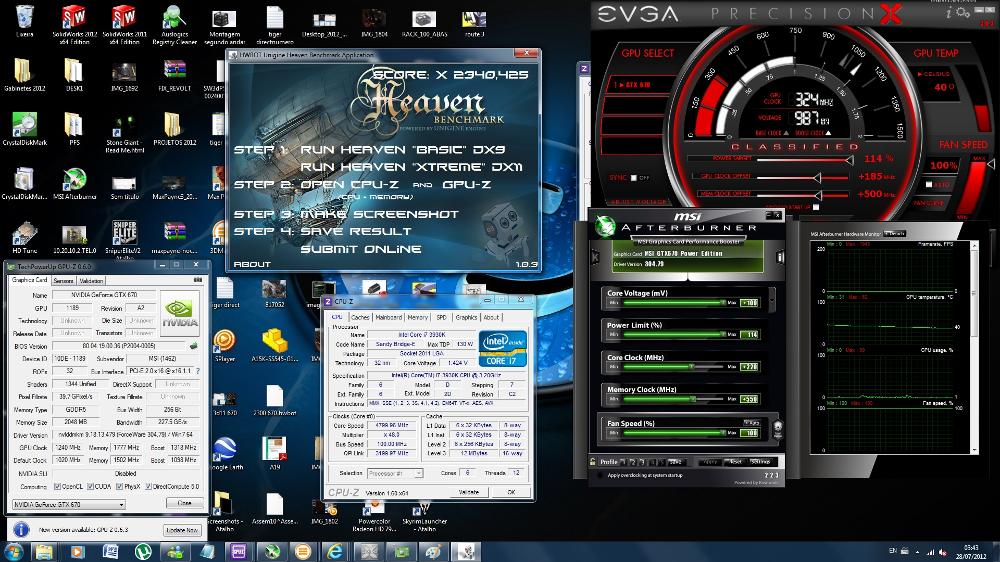This screenshot has width=1000, height=562.
Task: Toggle apply overclocking at system startup in Afterburner
Action: pos(599,475)
